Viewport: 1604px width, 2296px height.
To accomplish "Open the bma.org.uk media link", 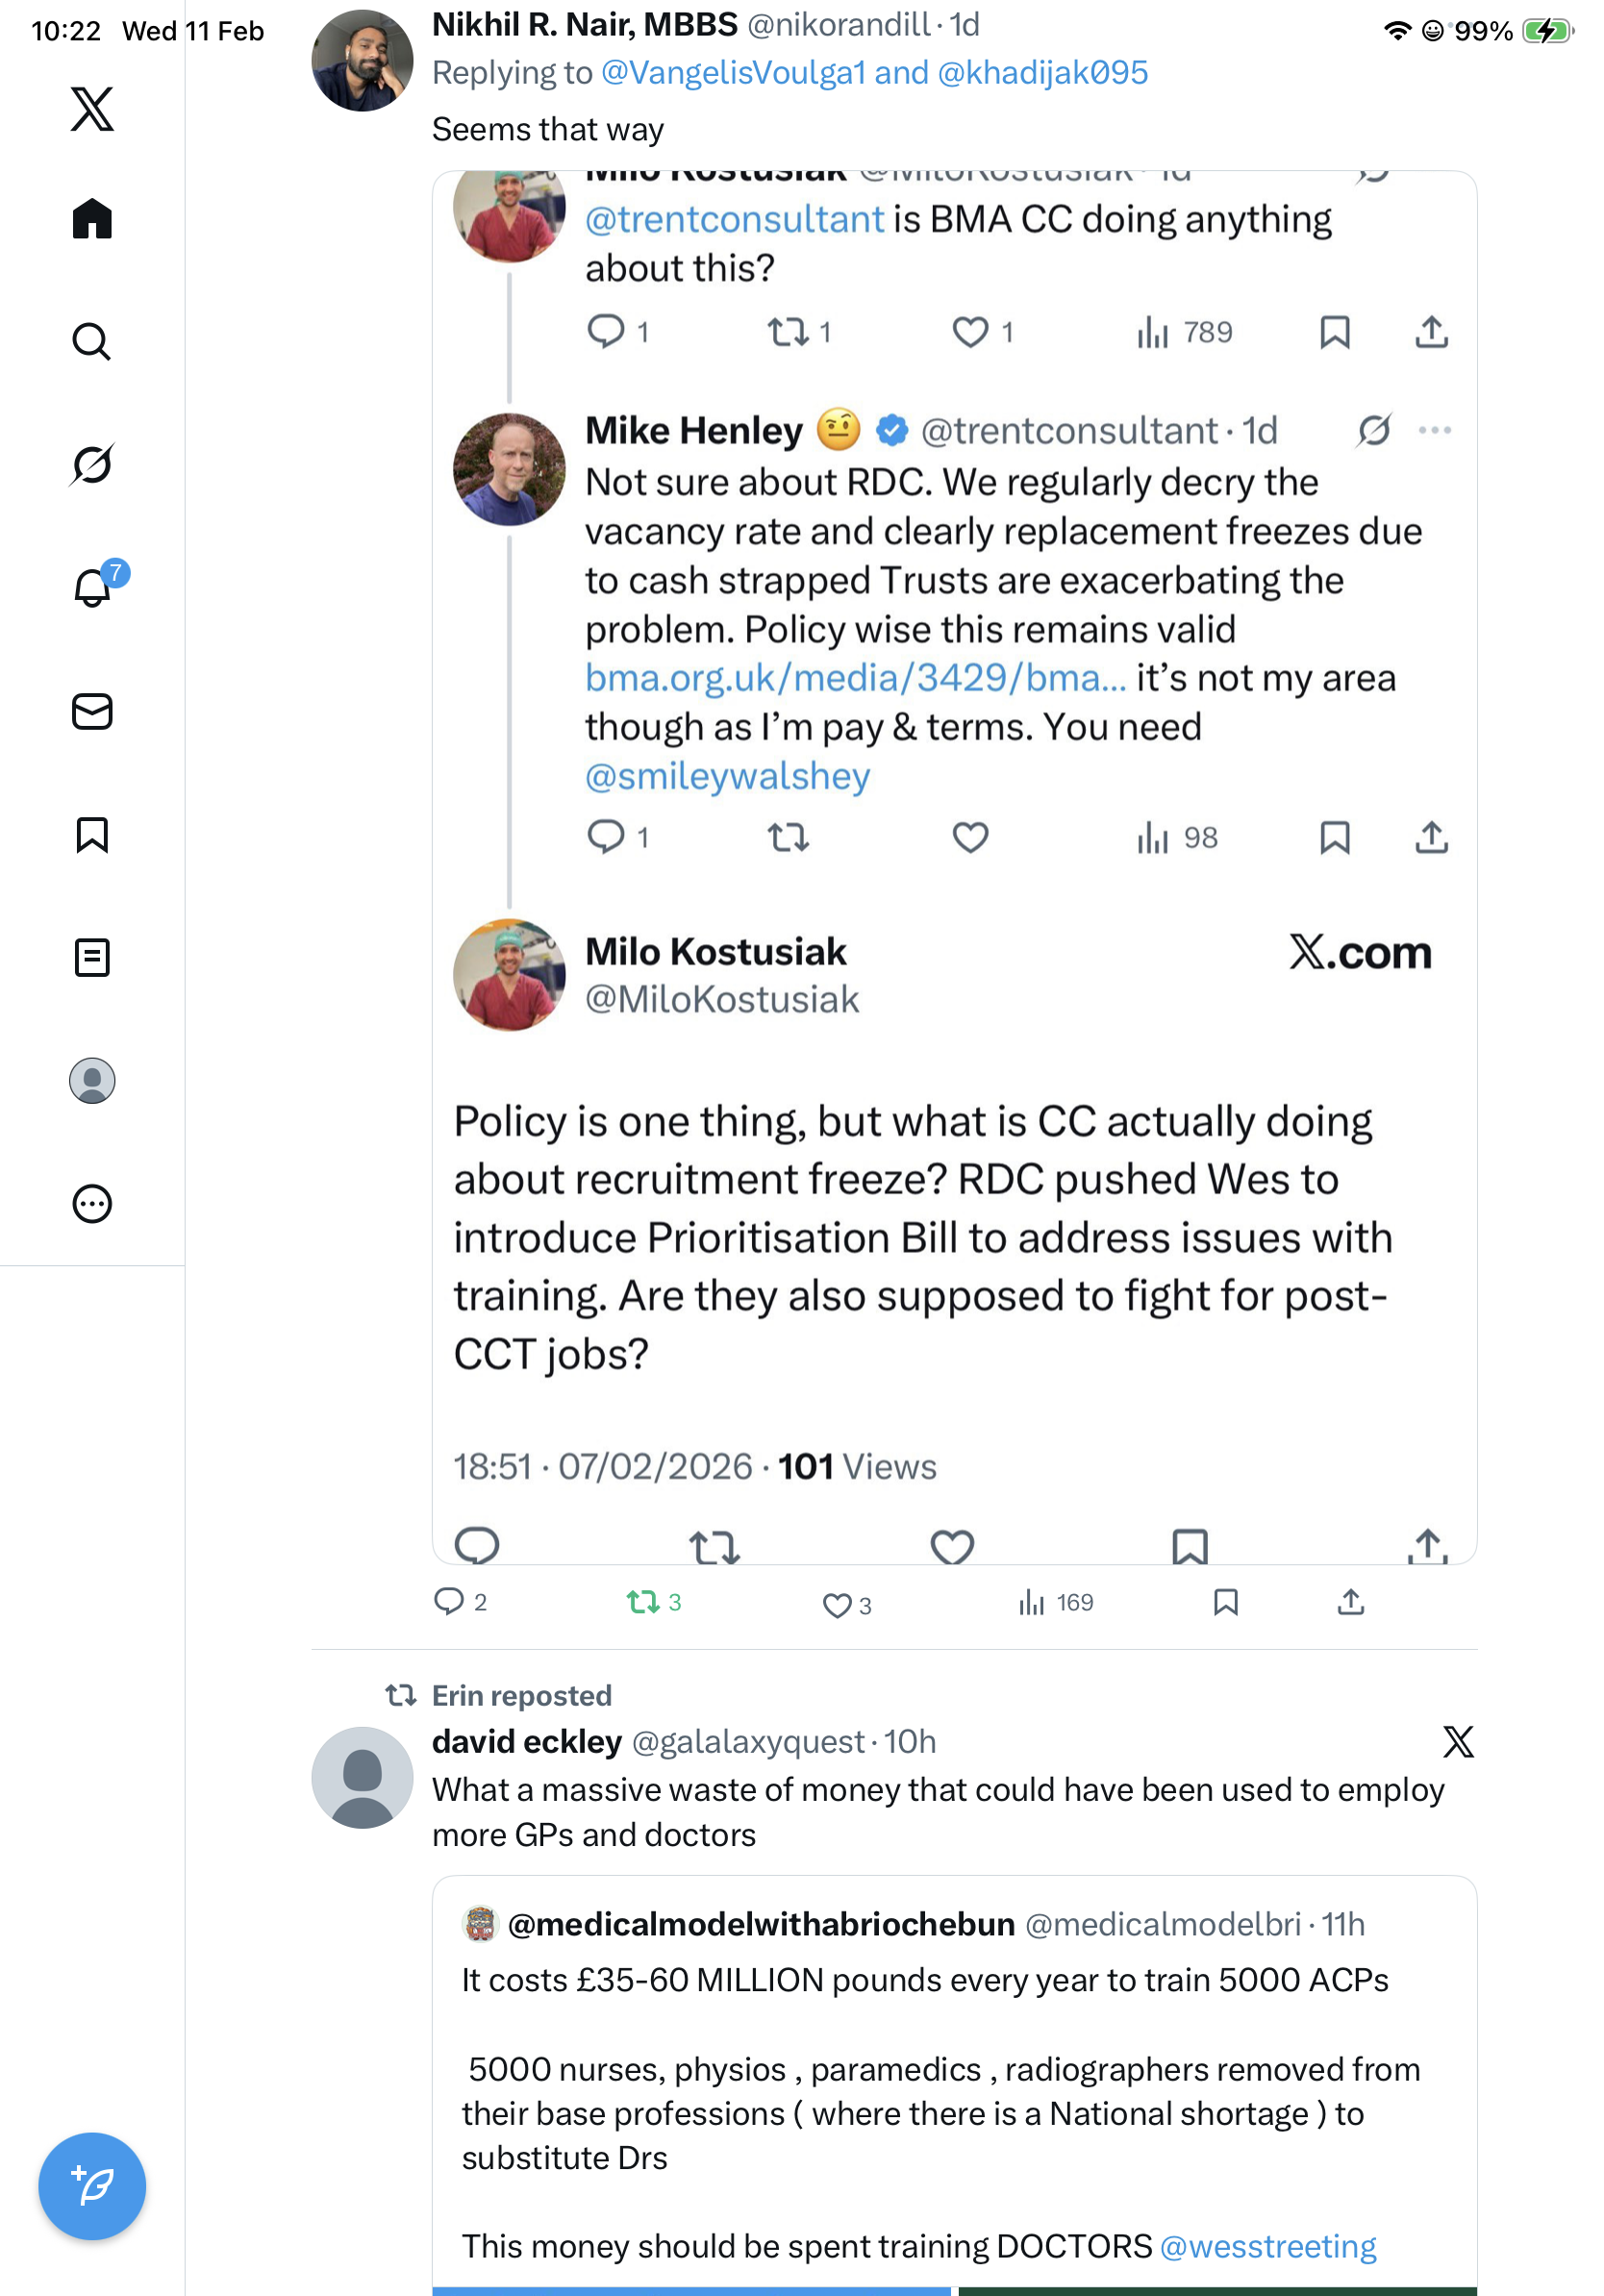I will tap(855, 678).
